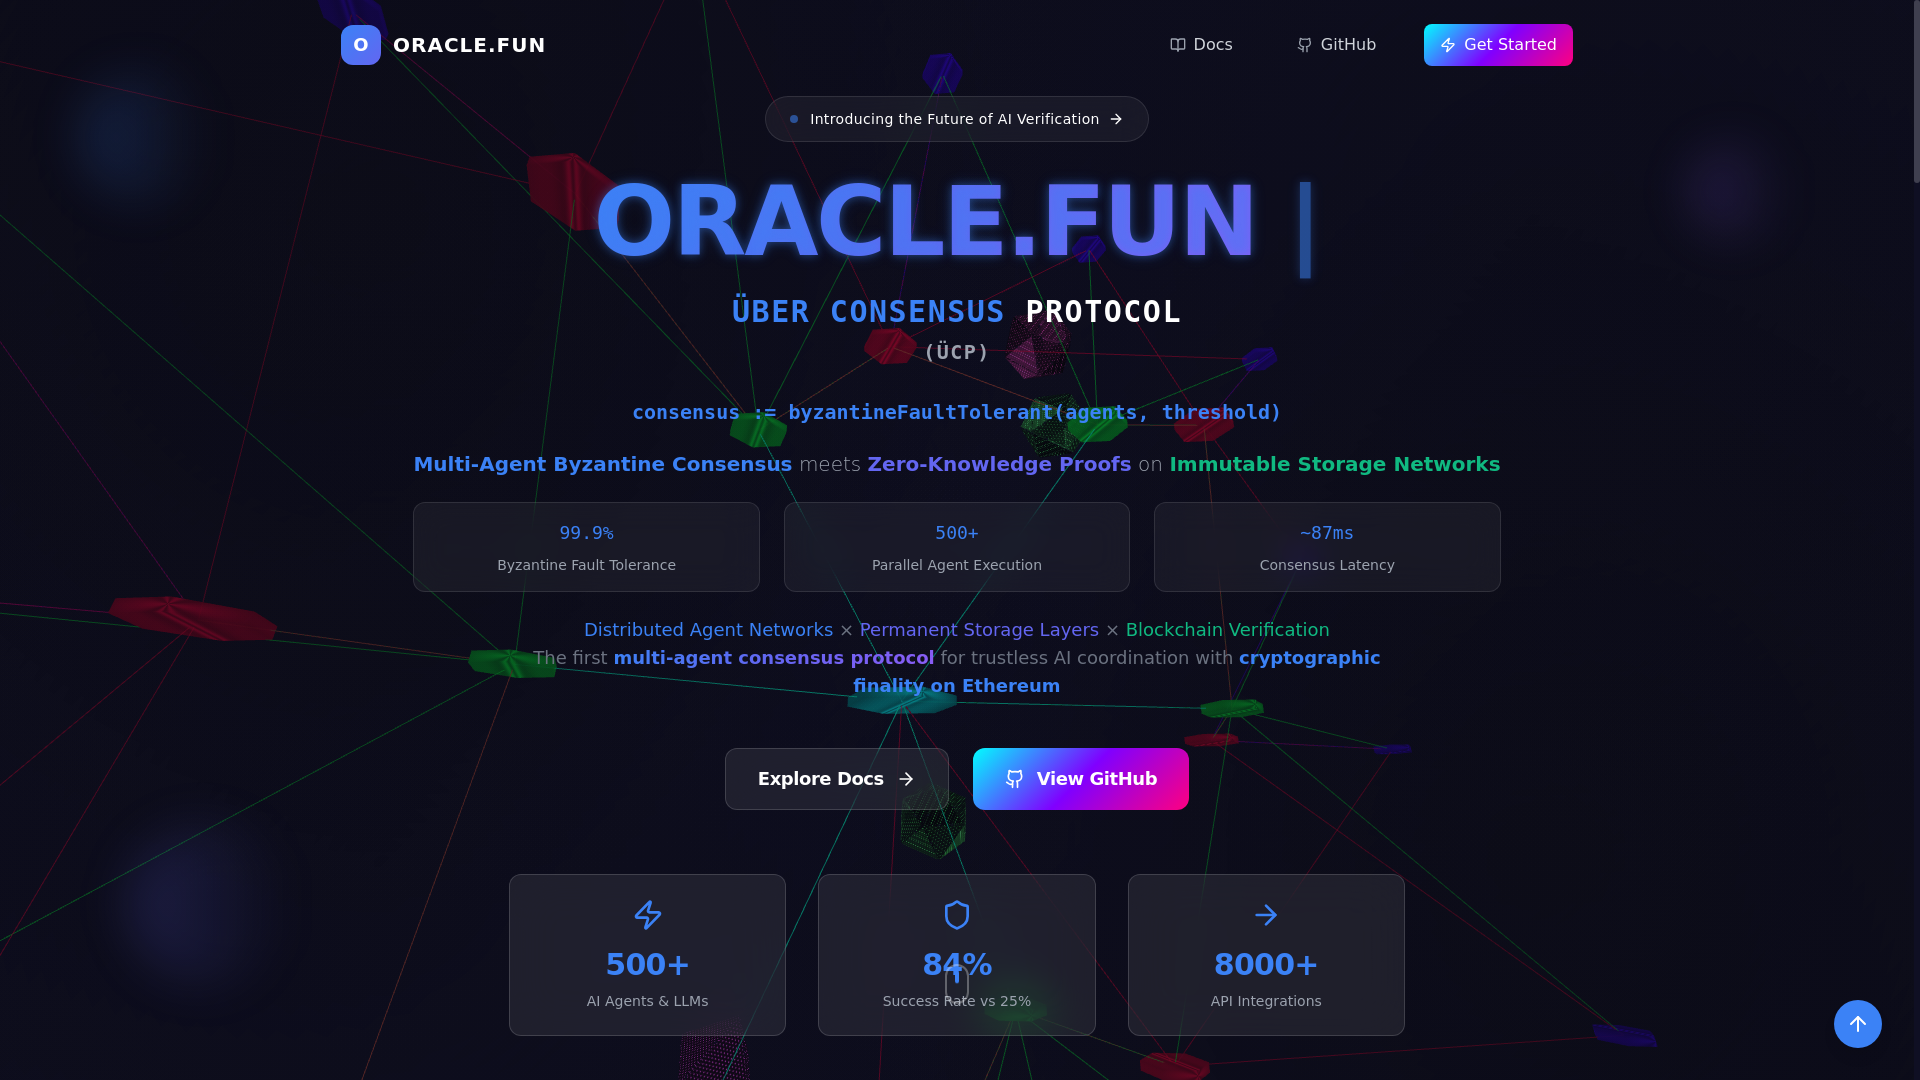
Task: Click the 500+ Parallel Agent Execution card
Action: pos(957,547)
